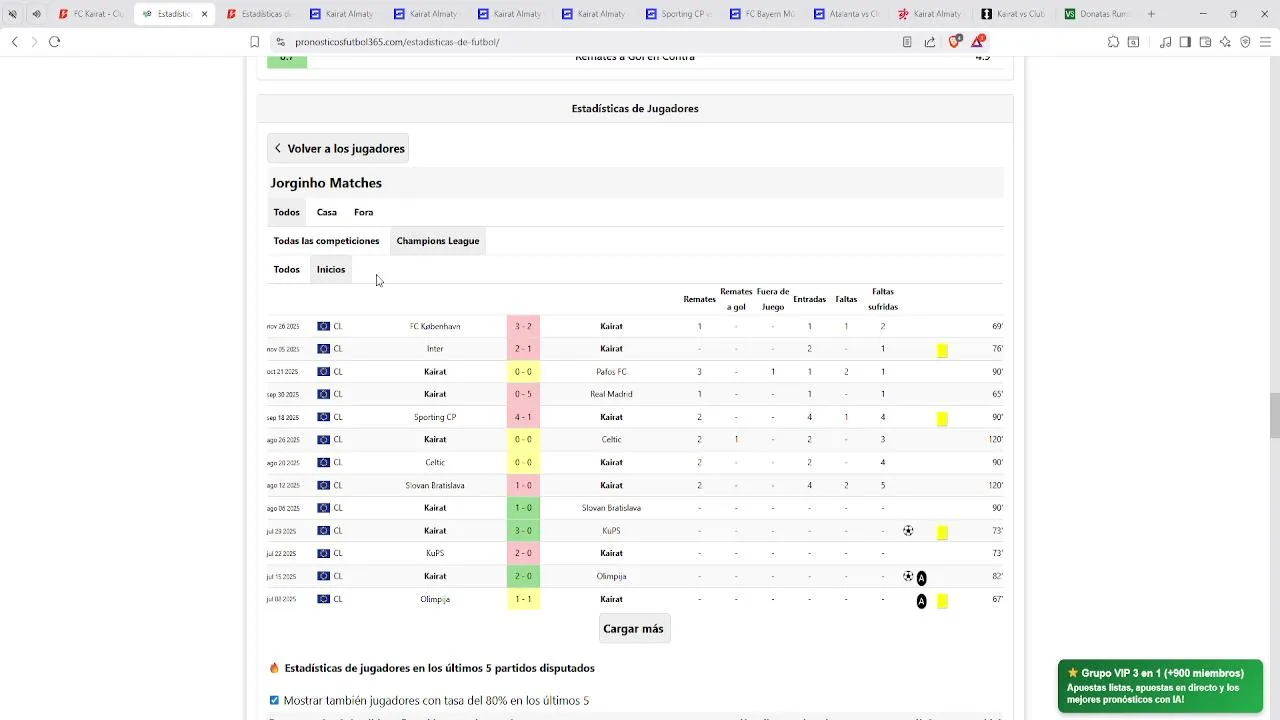
Task: Switch to the 'Kairat vs Club' browser tab
Action: [x=1014, y=14]
